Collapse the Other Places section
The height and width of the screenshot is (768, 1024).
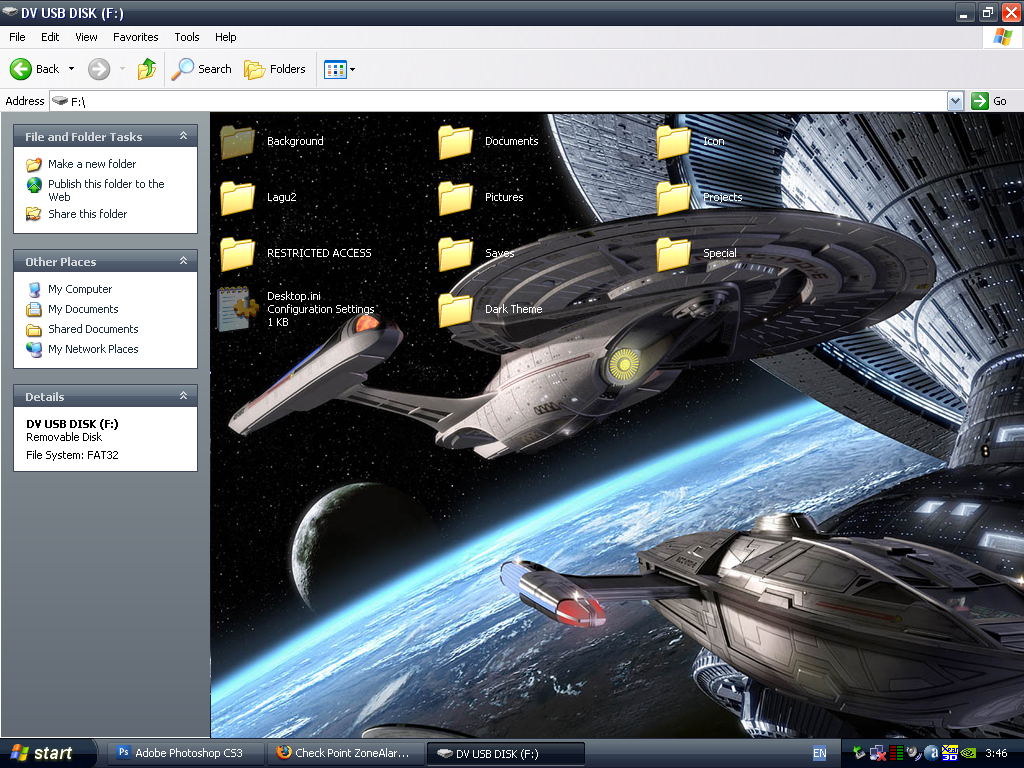183,261
